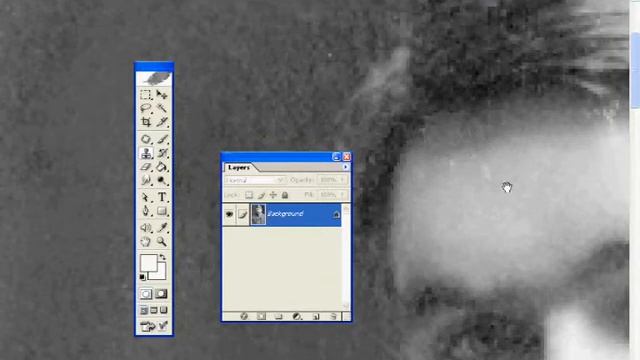Select the Clone Stamp tool
The image size is (640, 360).
[146, 153]
